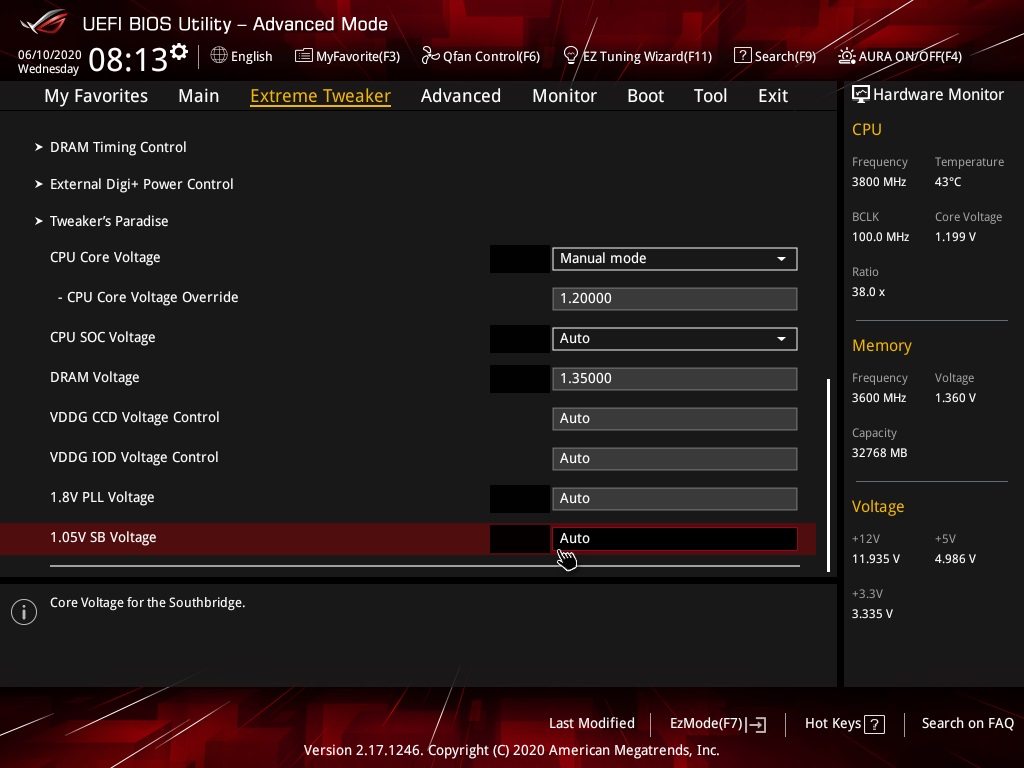Toggle AURA ON/OFF light icon
The height and width of the screenshot is (768, 1024).
[x=846, y=56]
